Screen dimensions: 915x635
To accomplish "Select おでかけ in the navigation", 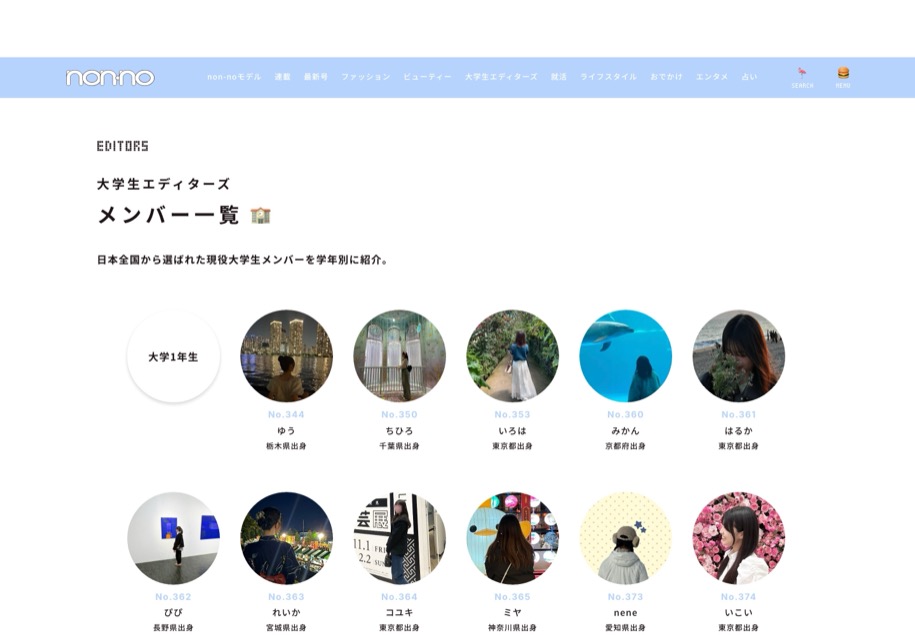I will [x=666, y=76].
